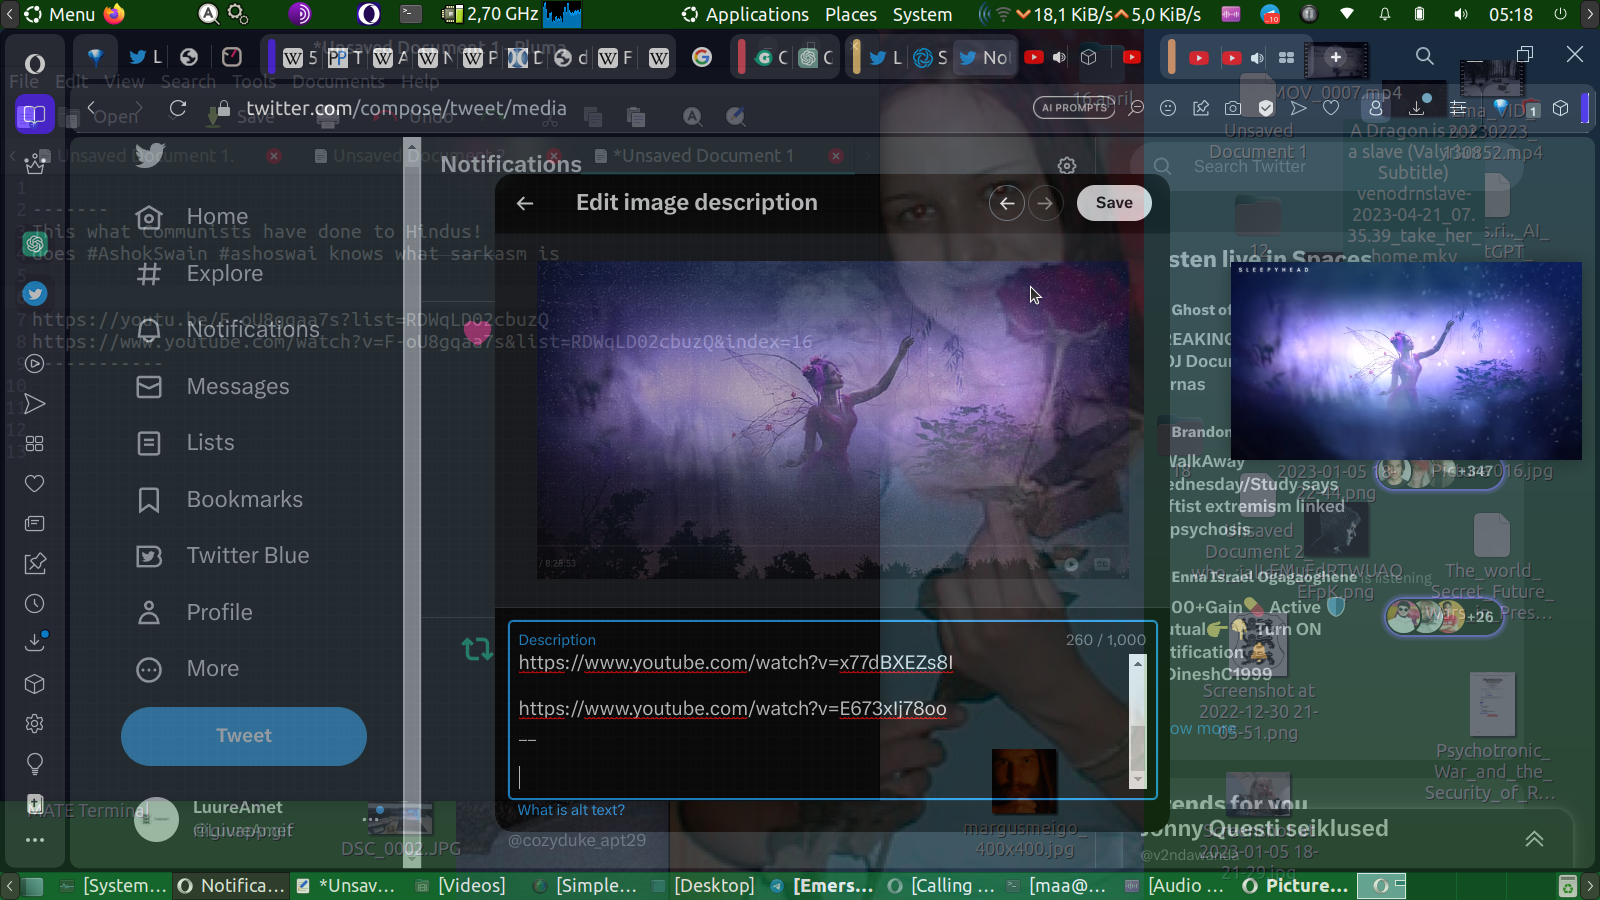Open Twitter panel in Opera sidebar
Image resolution: width=1600 pixels, height=900 pixels.
coord(35,293)
